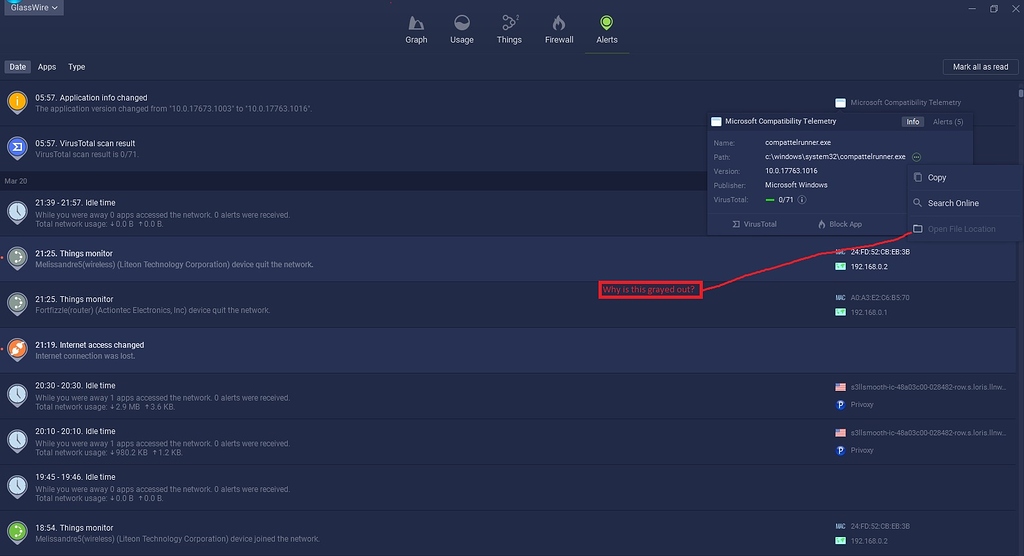
Task: Open the Firewall view
Action: (x=559, y=29)
